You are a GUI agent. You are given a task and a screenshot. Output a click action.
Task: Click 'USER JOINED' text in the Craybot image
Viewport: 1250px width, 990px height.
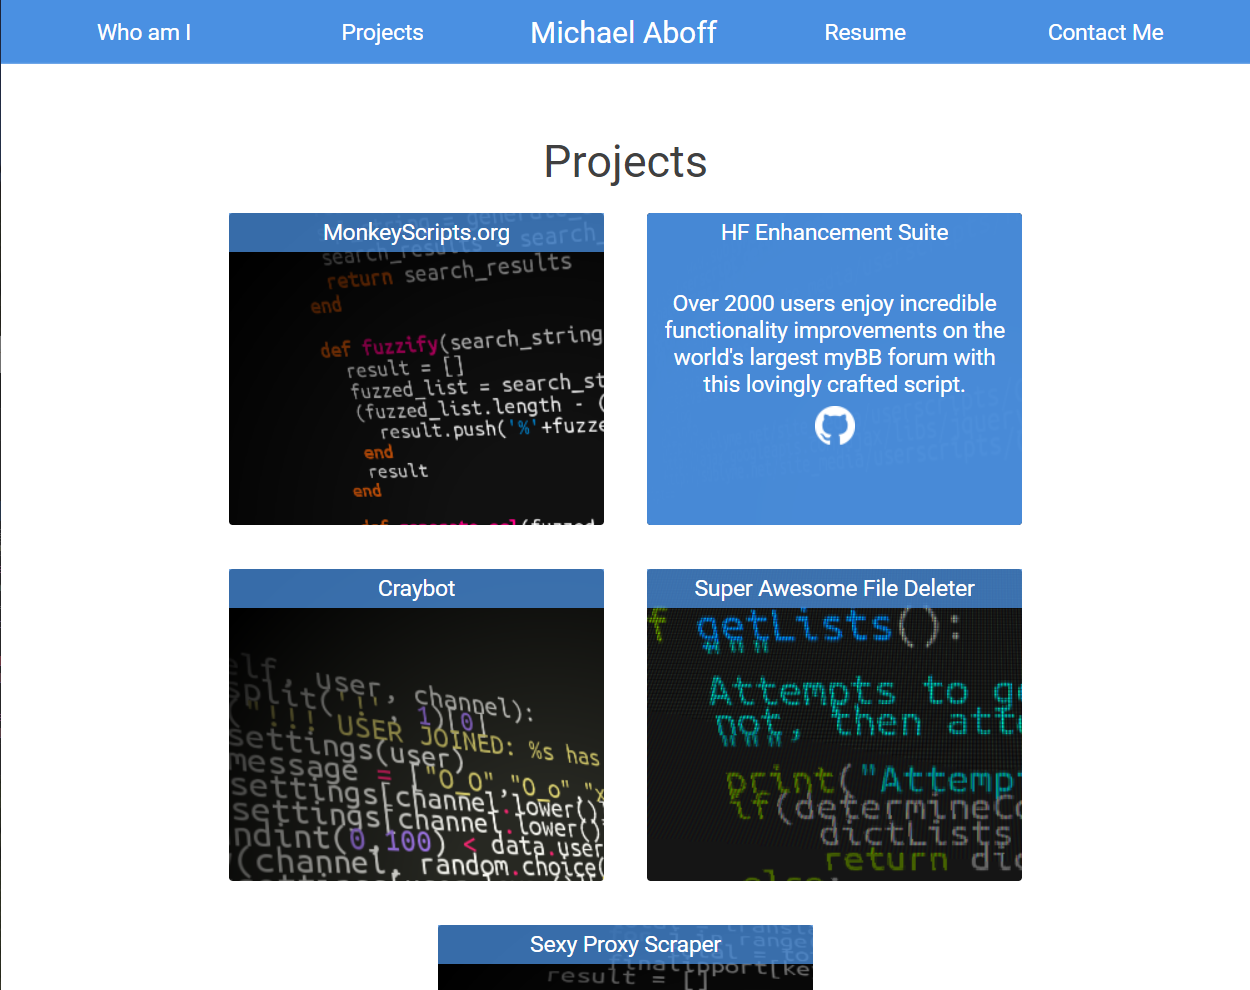tap(420, 733)
